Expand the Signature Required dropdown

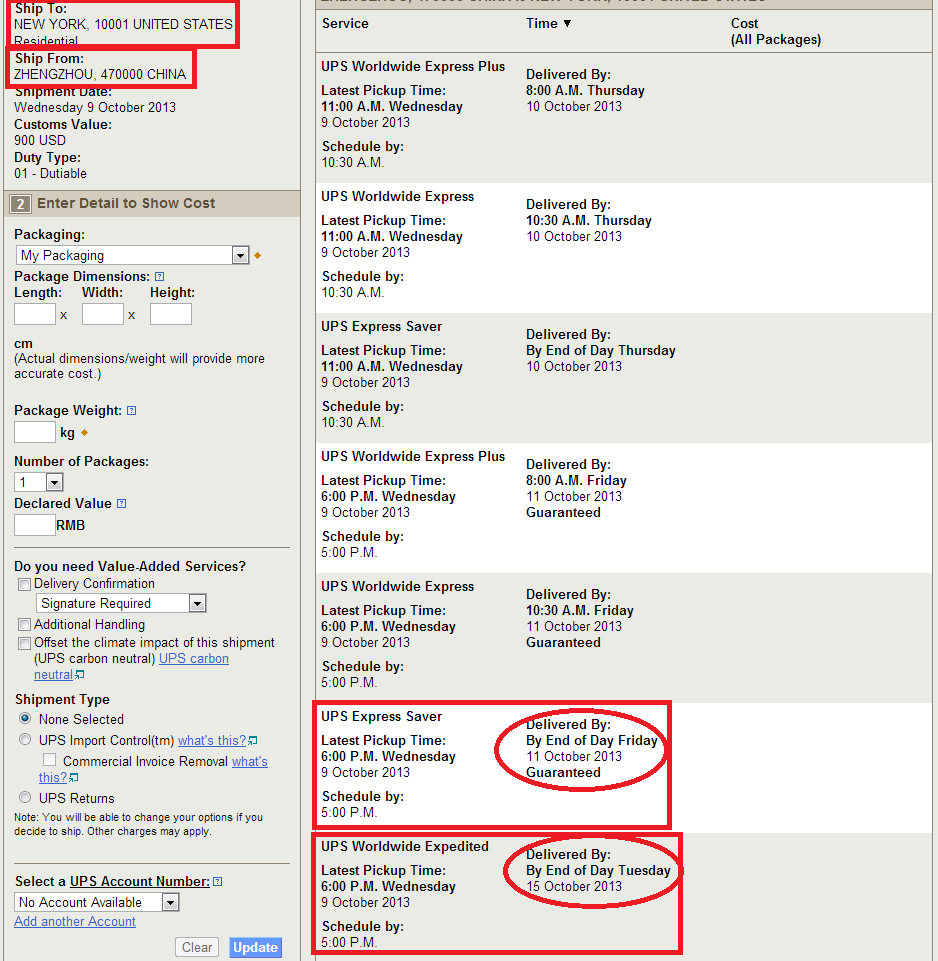(x=121, y=603)
